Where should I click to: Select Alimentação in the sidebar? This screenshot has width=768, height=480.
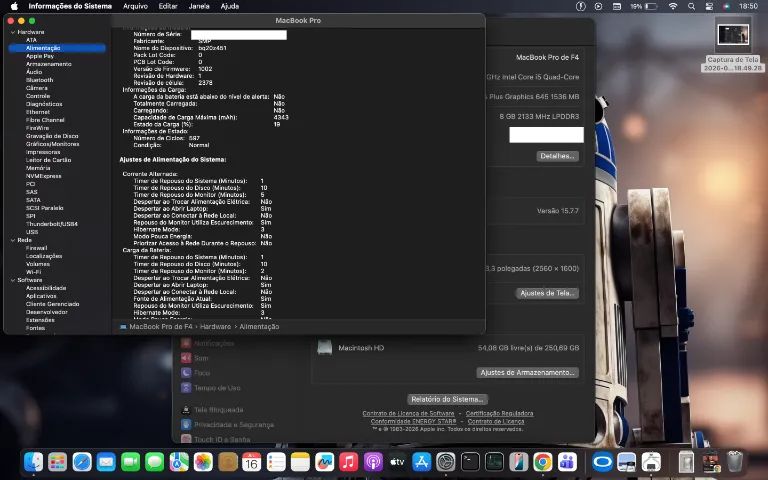point(57,48)
